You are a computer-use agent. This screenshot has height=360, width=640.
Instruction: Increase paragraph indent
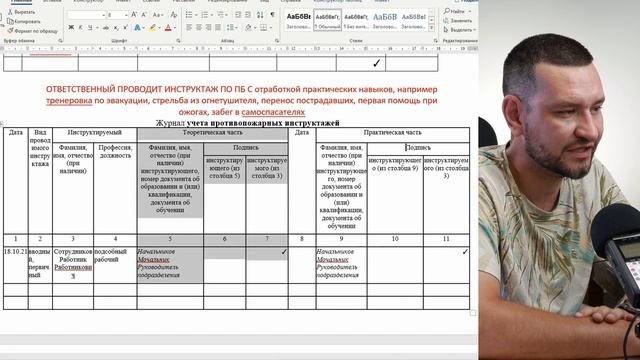coord(248,15)
